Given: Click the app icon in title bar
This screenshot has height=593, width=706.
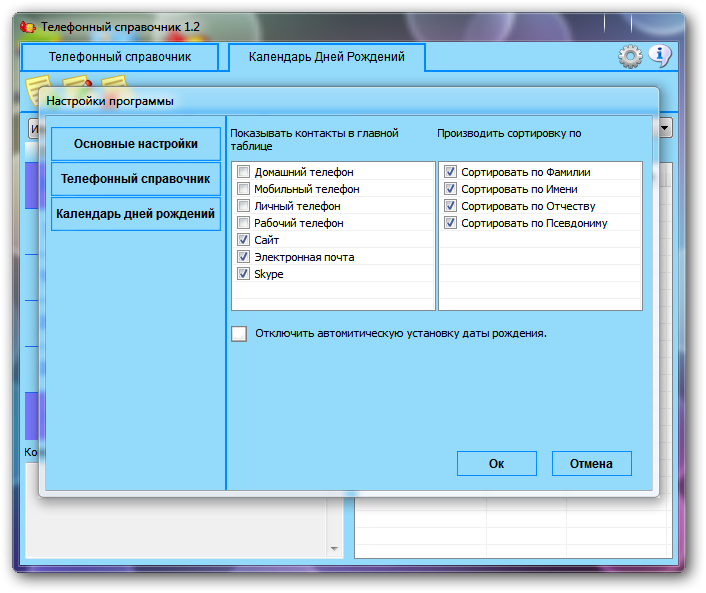Looking at the screenshot, I should [x=29, y=26].
